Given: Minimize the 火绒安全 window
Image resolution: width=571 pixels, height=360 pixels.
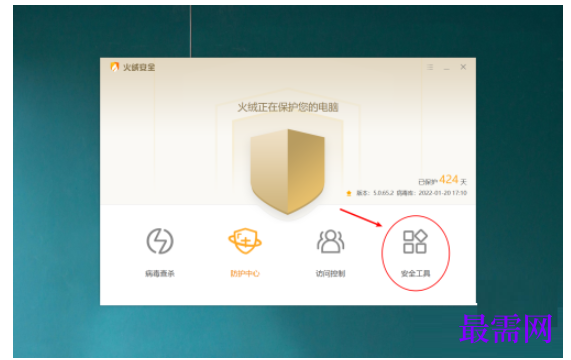Looking at the screenshot, I should tap(446, 68).
